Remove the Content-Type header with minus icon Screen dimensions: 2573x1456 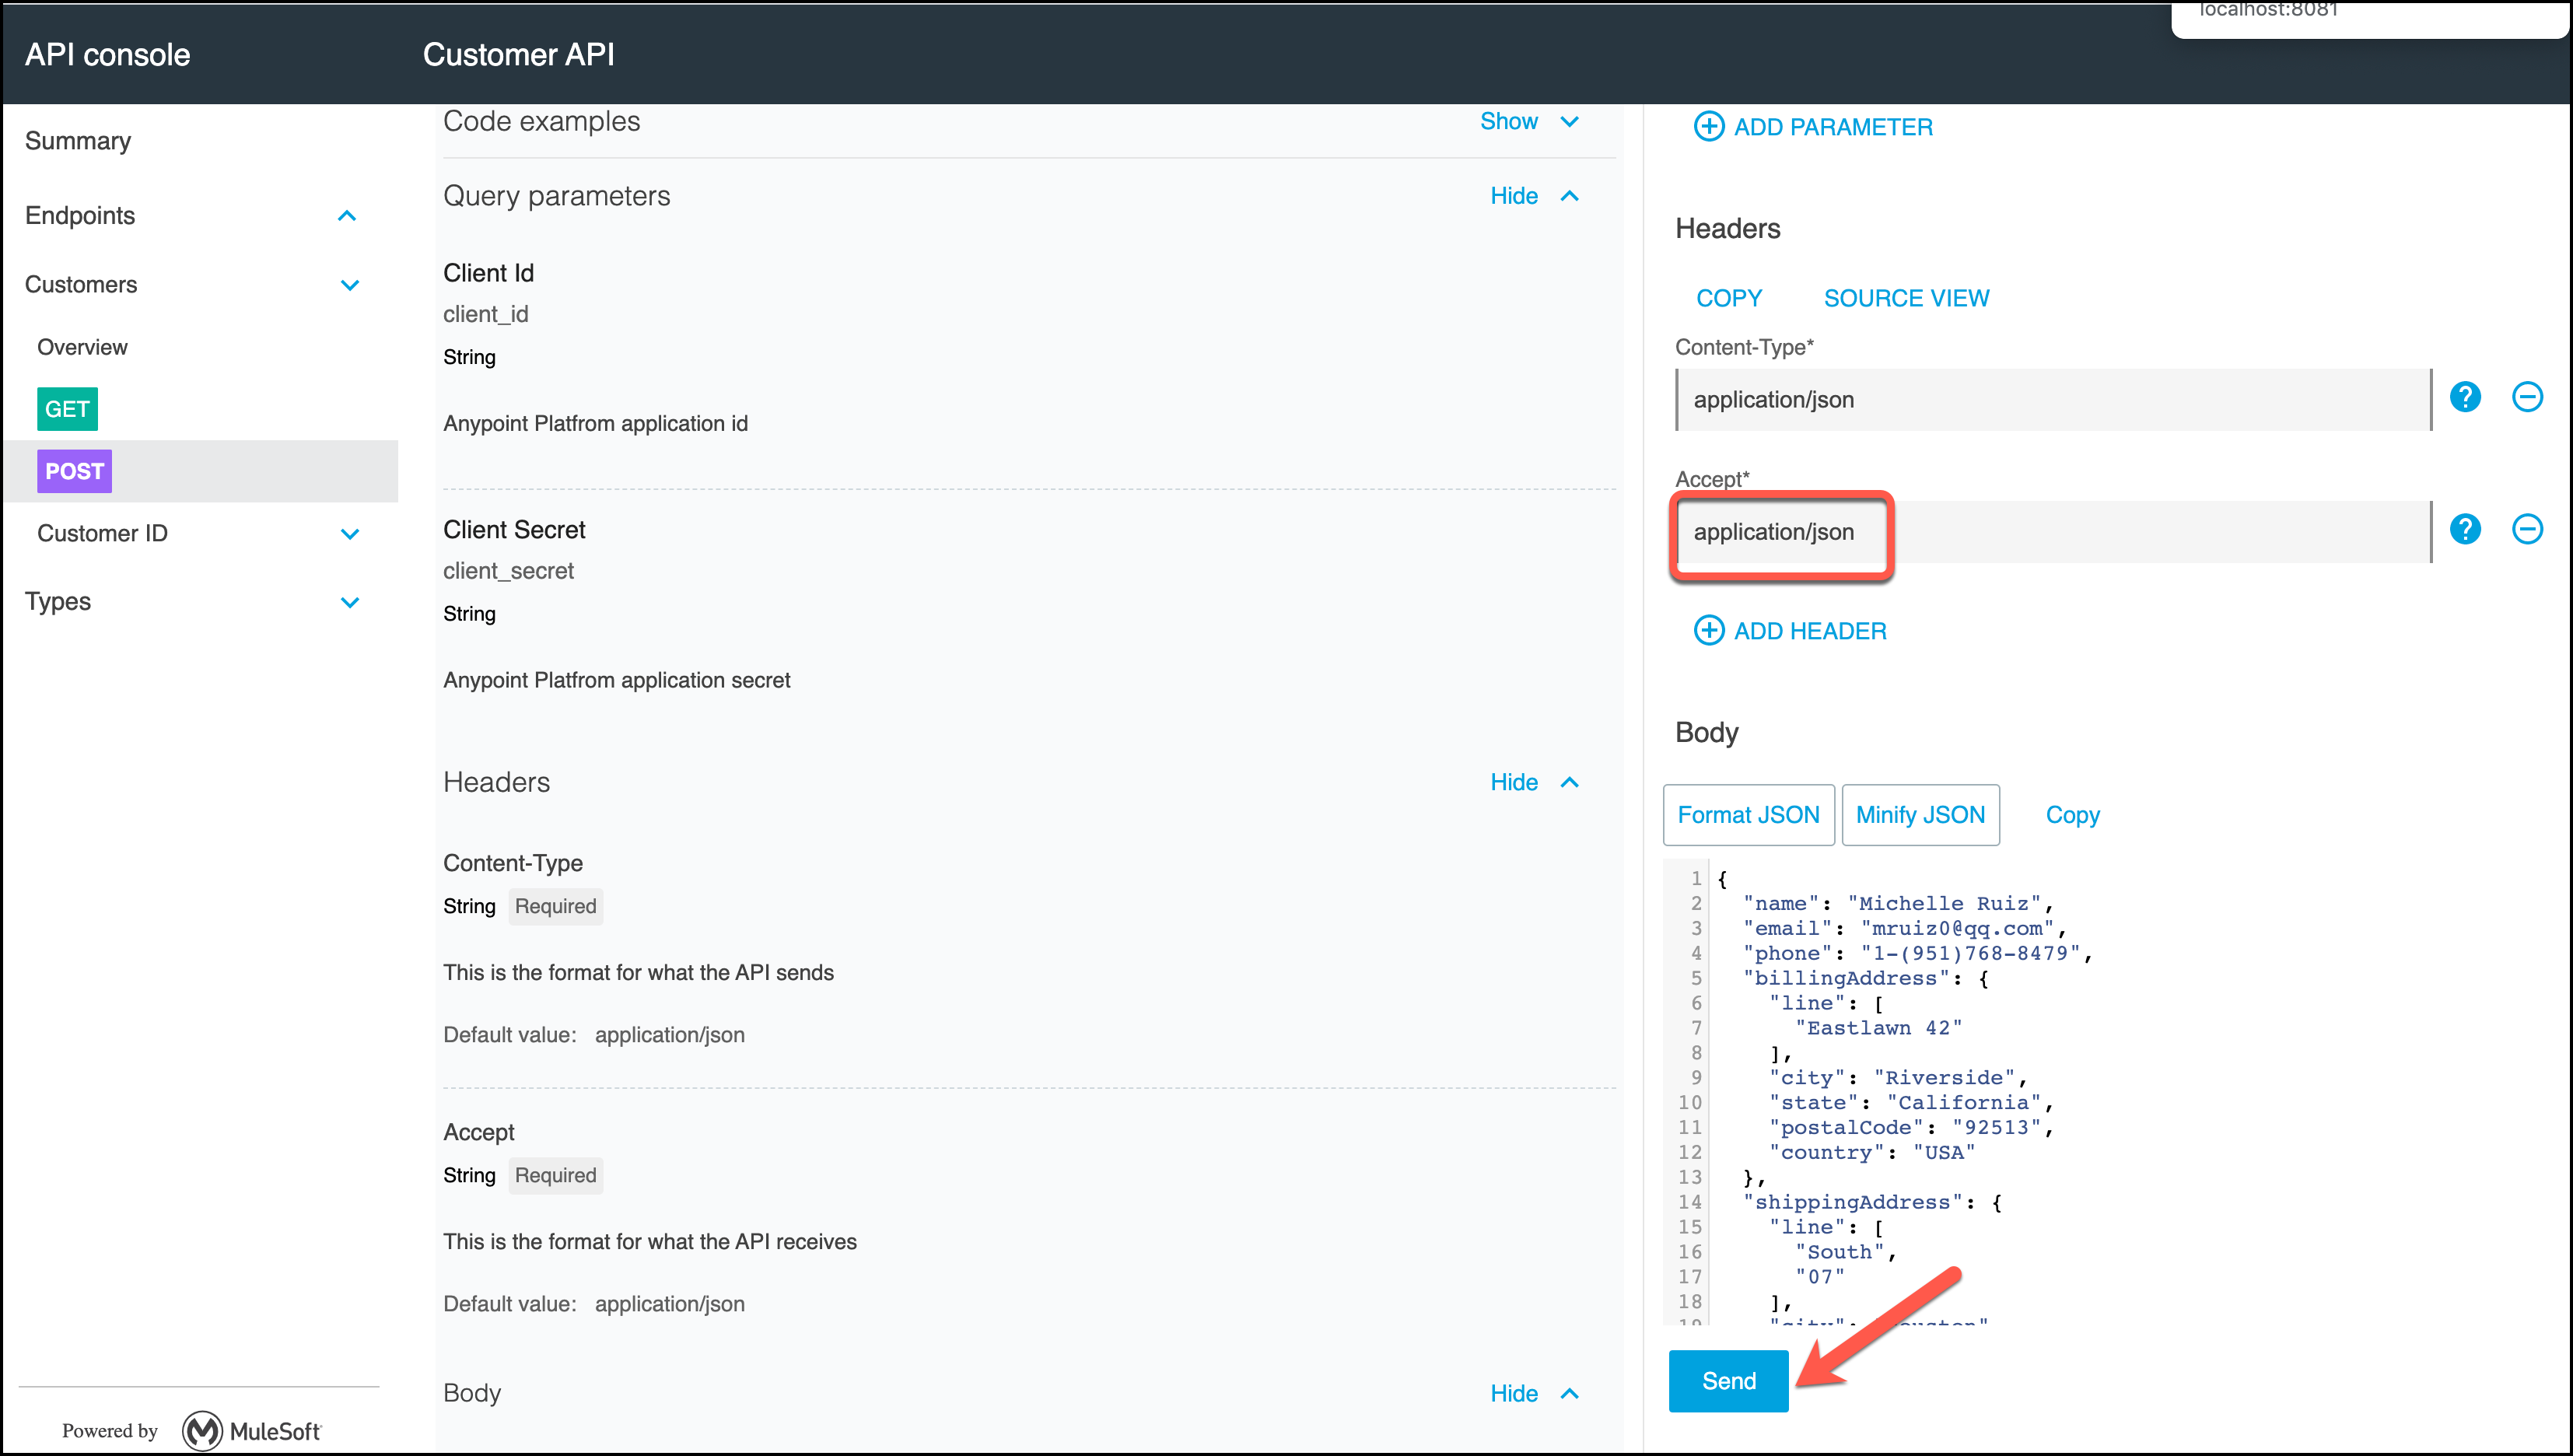click(2527, 397)
